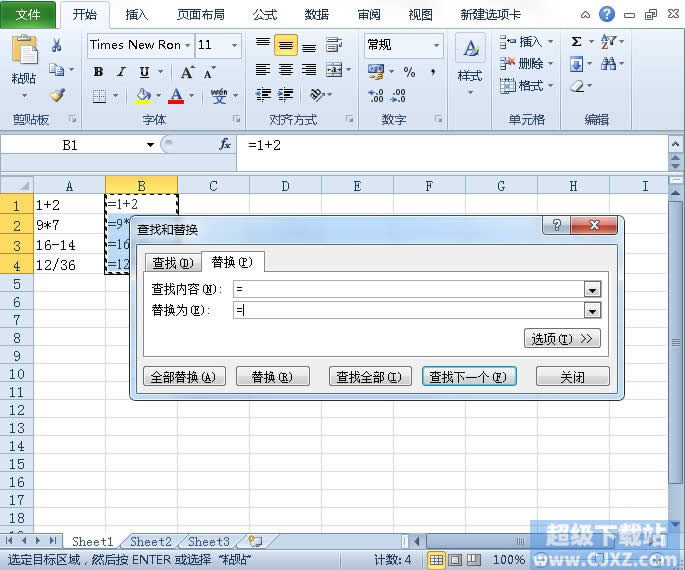685x570 pixels.
Task: Click the Paste (粘贴) clipboard icon
Action: 24,60
